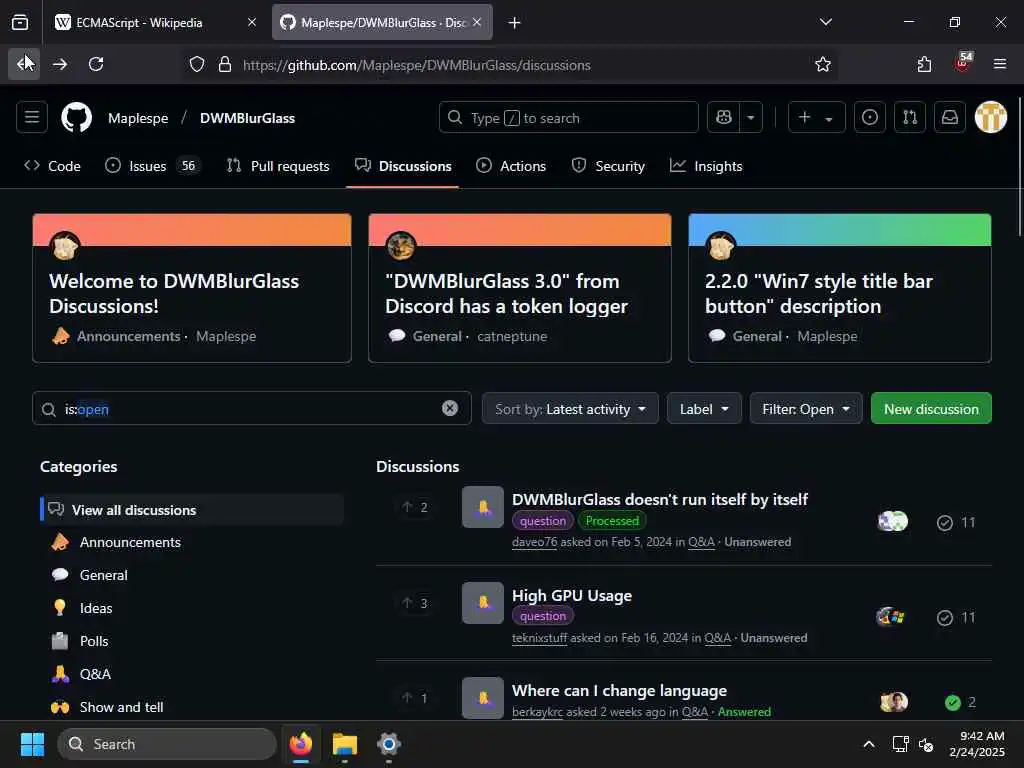Open the Issues tab

click(x=152, y=166)
